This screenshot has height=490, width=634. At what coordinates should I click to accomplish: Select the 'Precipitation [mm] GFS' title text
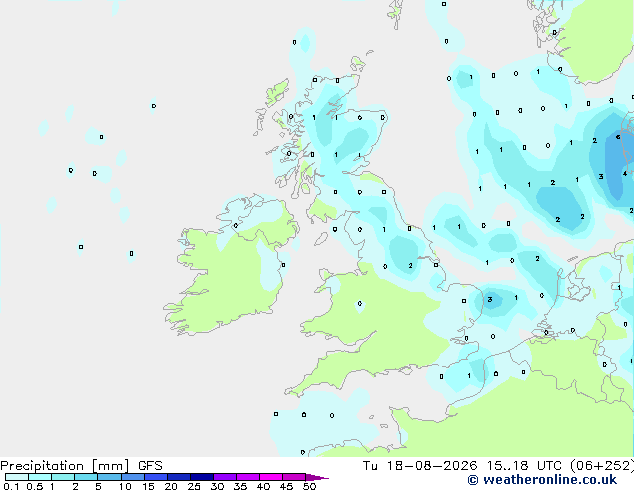[x=81, y=466]
